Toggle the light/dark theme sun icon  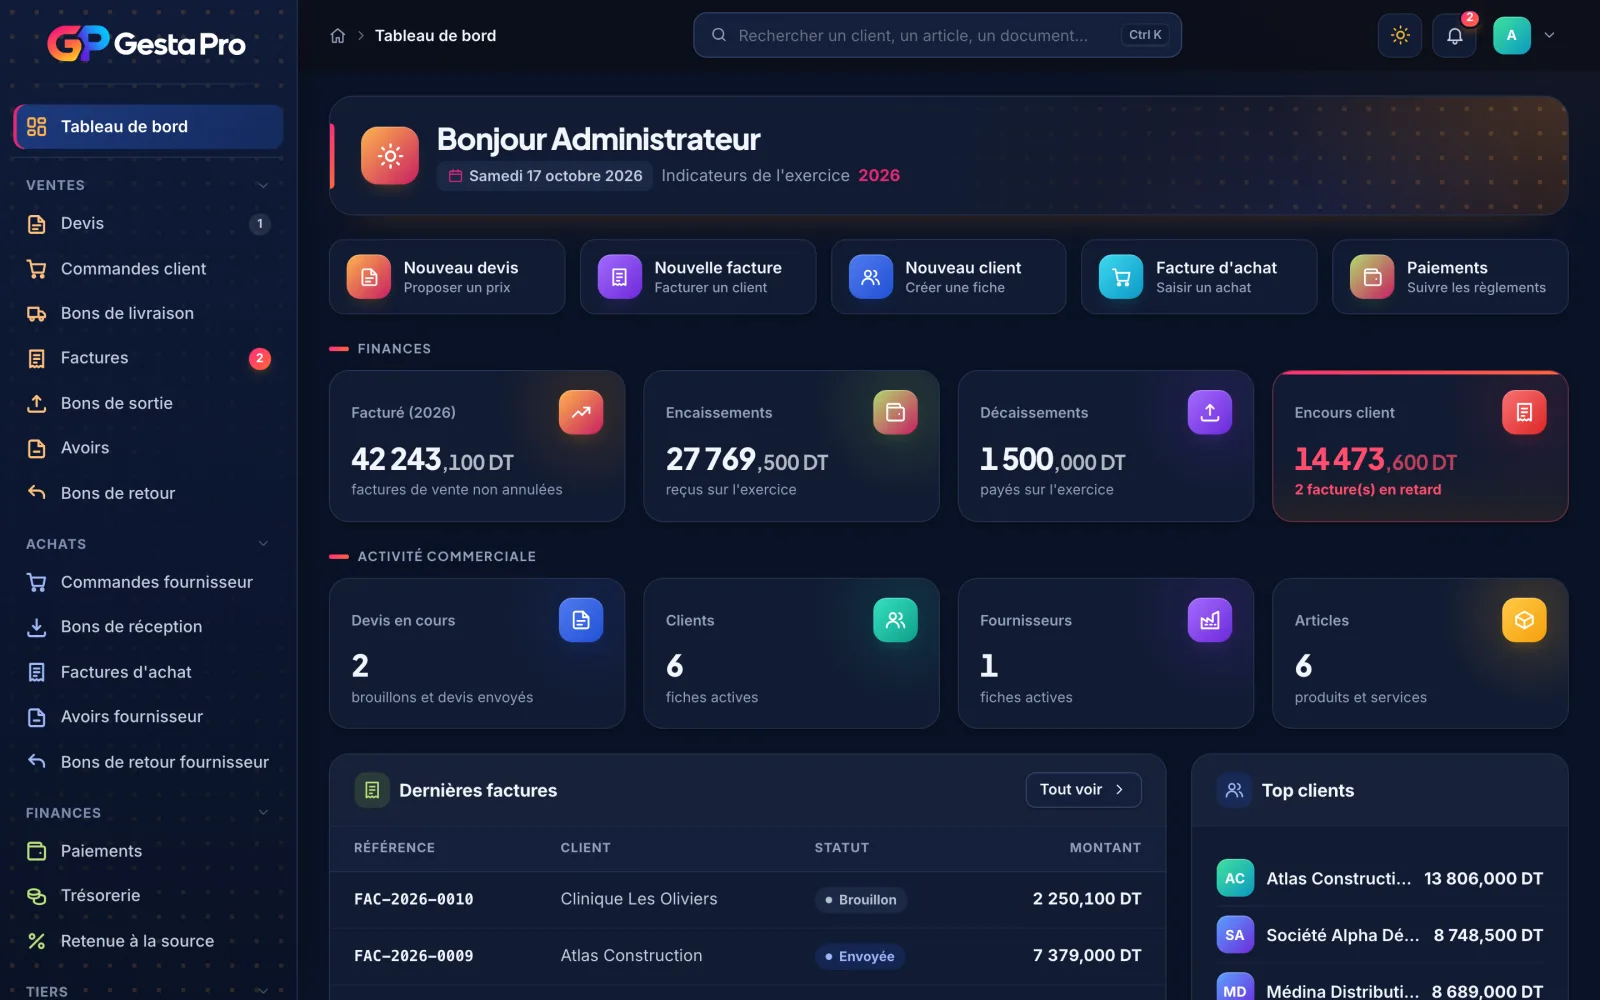[x=1400, y=36]
